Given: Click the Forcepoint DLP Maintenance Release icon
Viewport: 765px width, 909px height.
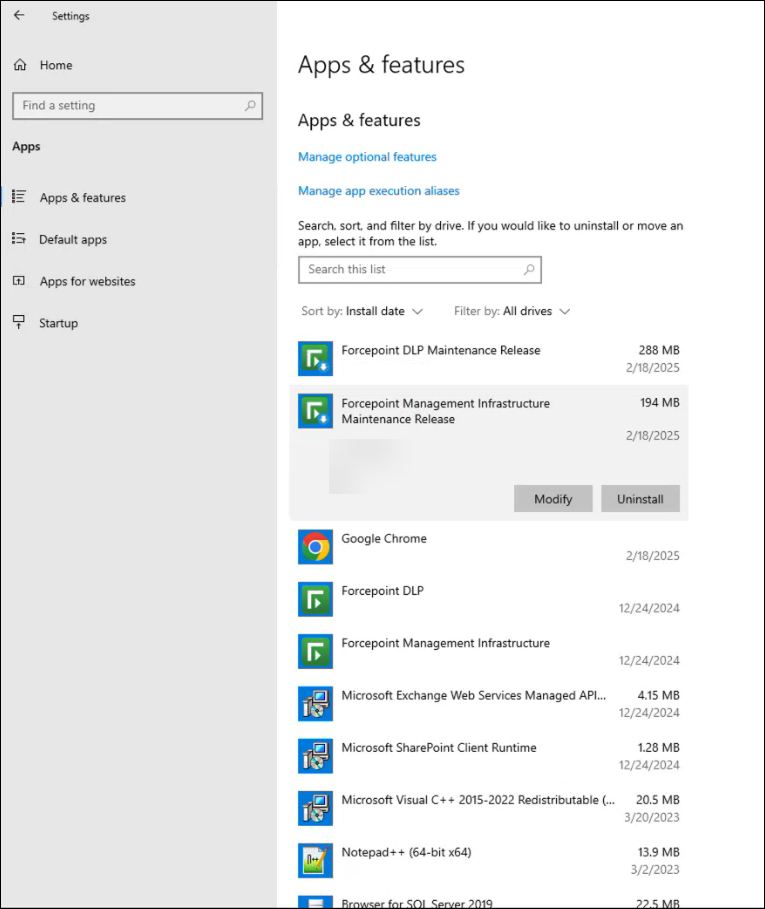Looking at the screenshot, I should point(315,358).
